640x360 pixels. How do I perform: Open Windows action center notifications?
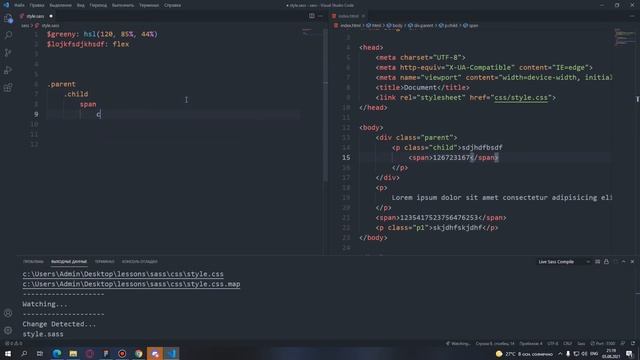point(629,354)
